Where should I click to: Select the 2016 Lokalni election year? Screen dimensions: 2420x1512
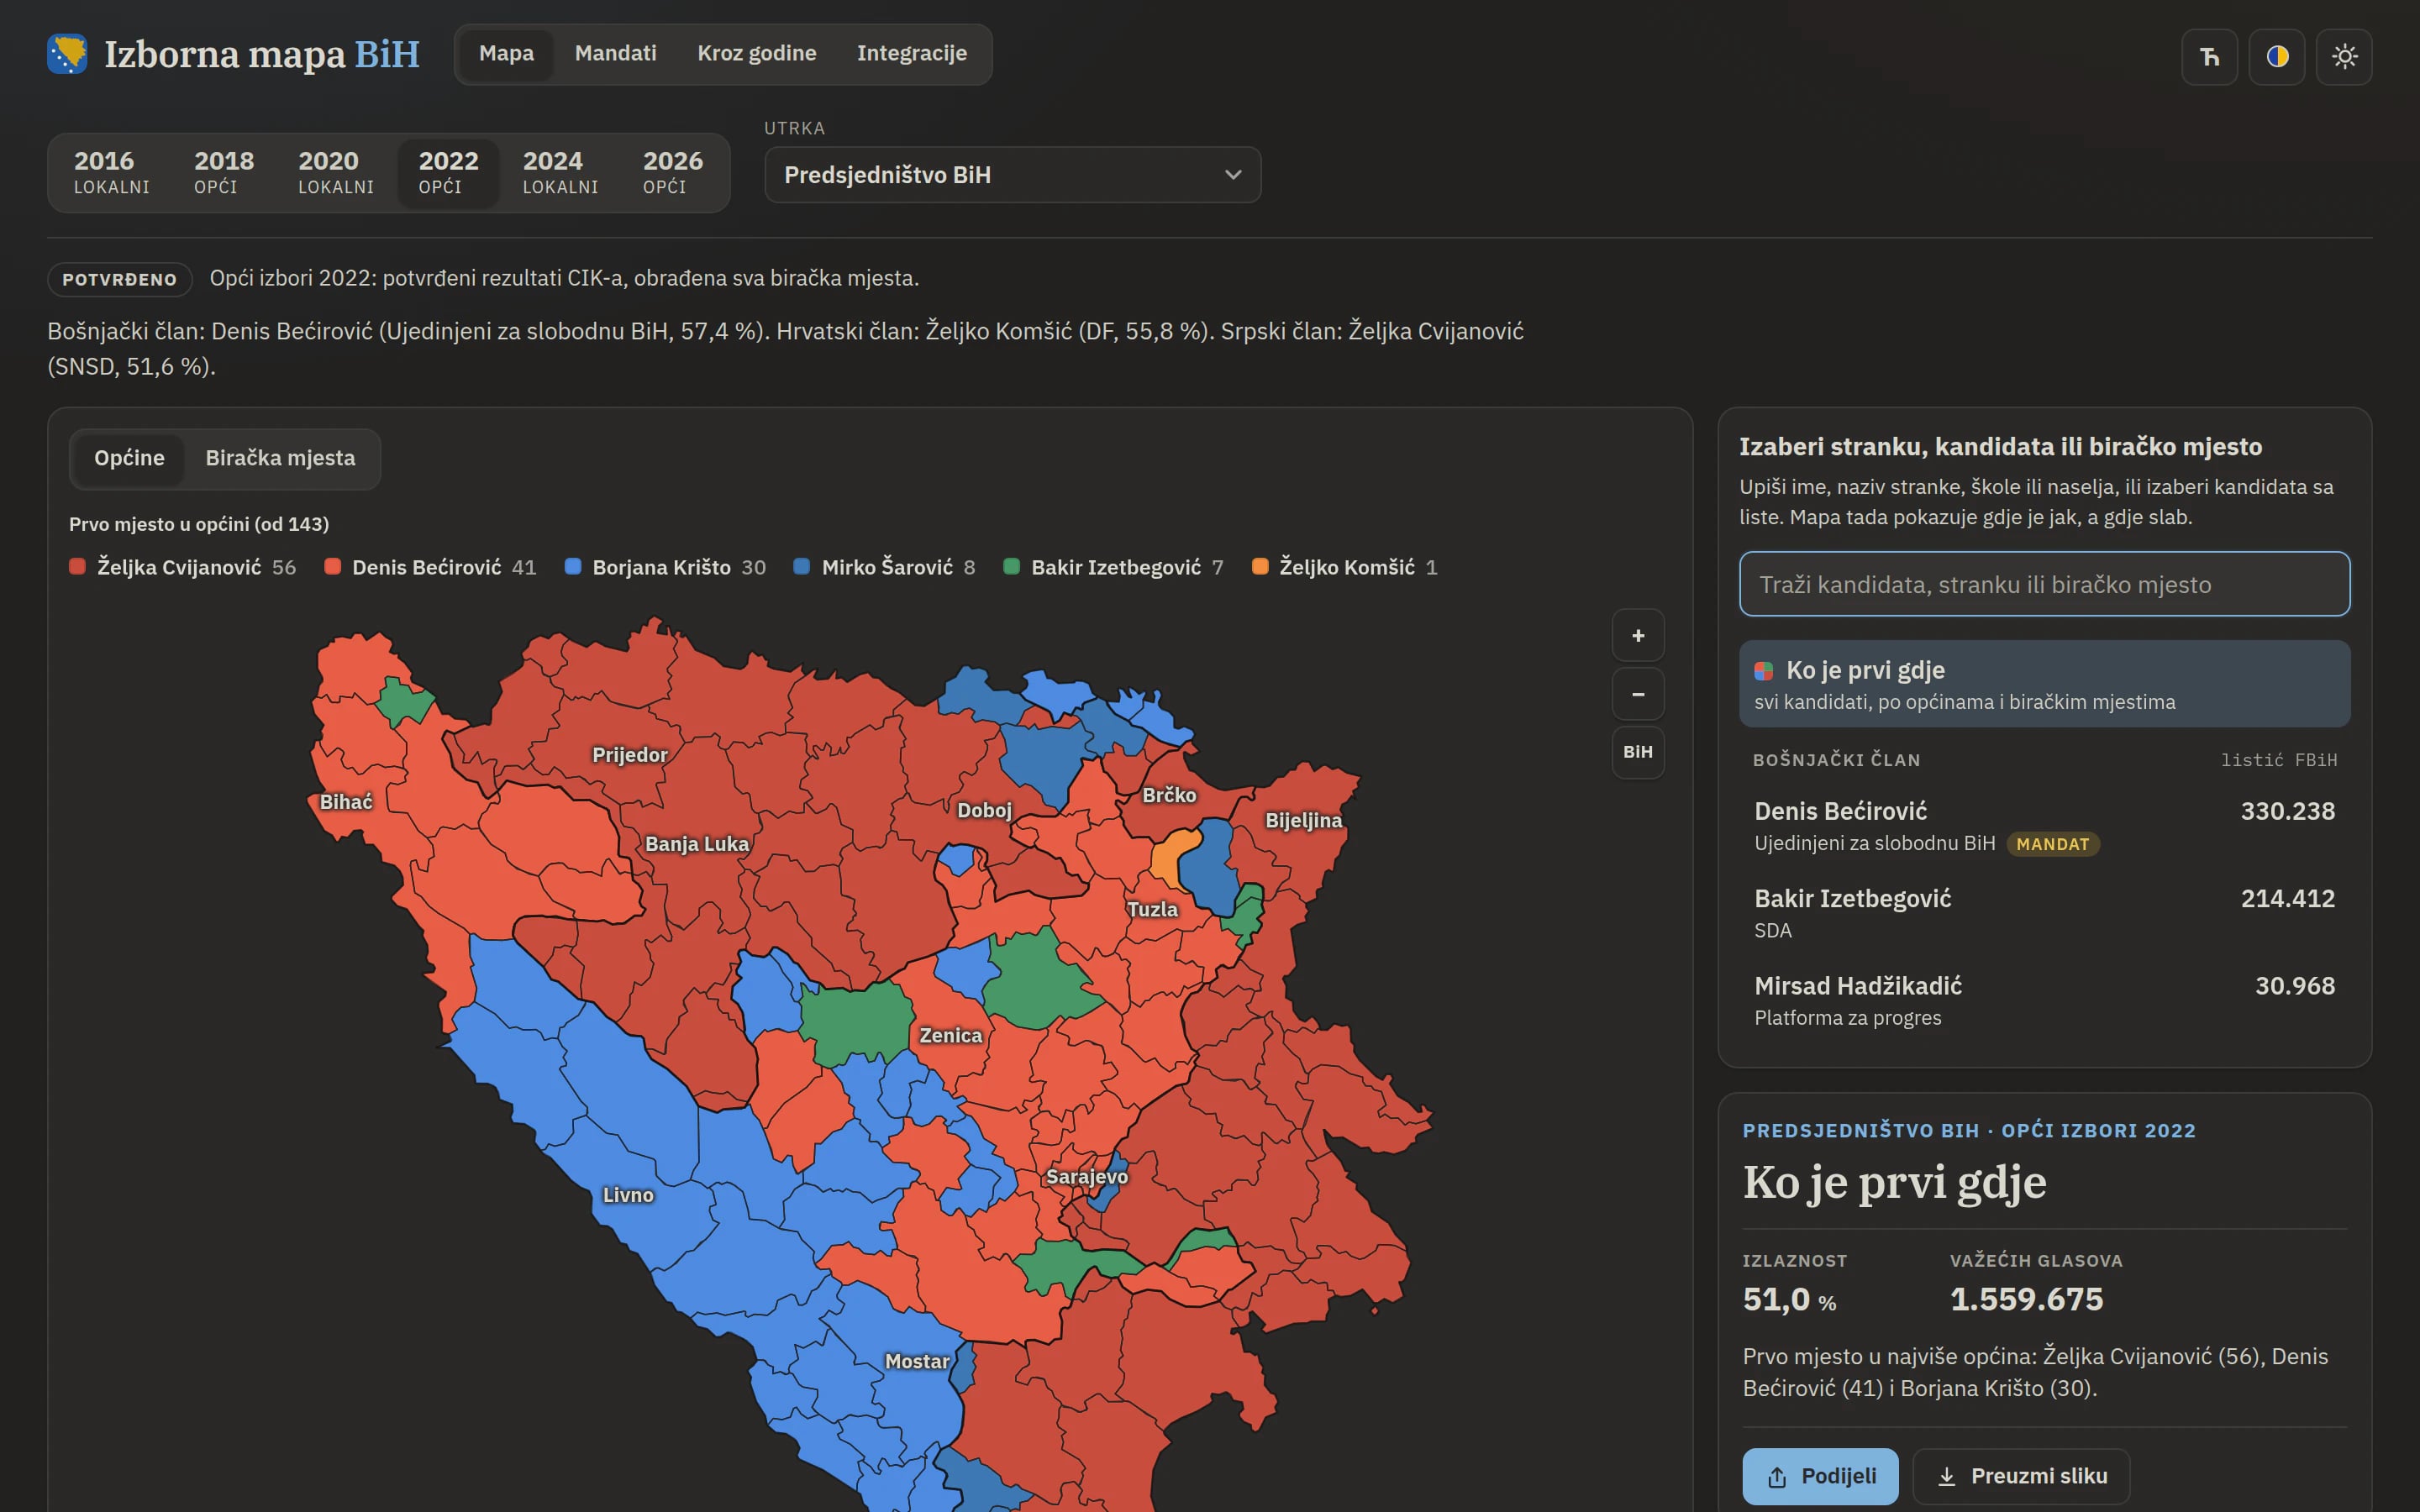pos(111,173)
